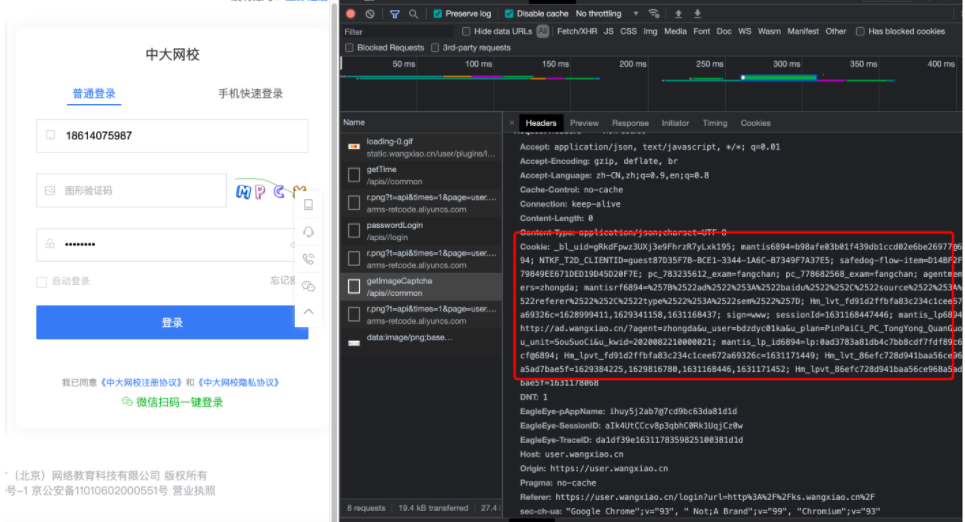This screenshot has height=522, width=965.
Task: Filter requests by Img
Action: coord(650,31)
